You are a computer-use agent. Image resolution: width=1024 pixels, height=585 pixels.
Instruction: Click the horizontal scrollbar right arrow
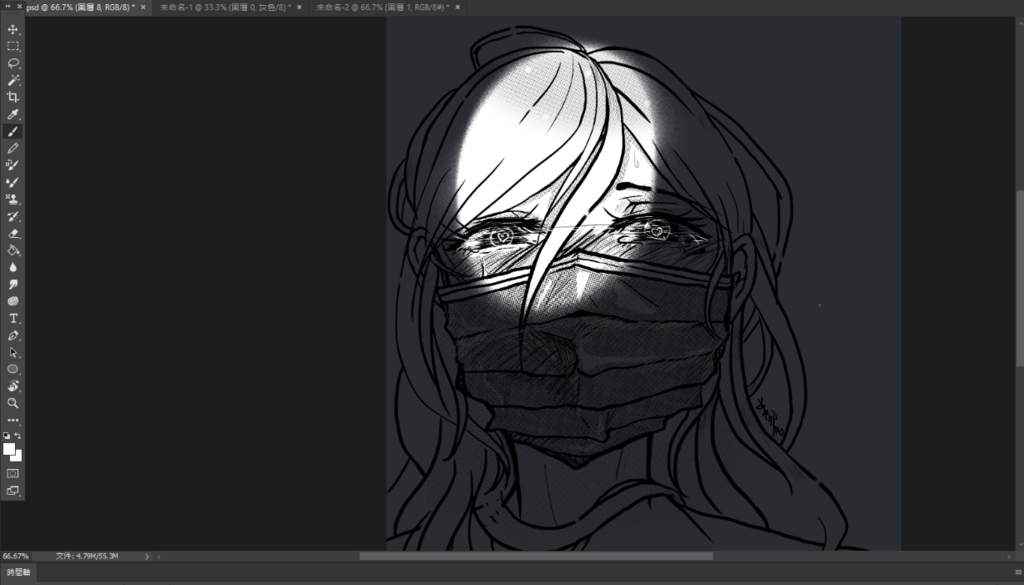point(1009,556)
